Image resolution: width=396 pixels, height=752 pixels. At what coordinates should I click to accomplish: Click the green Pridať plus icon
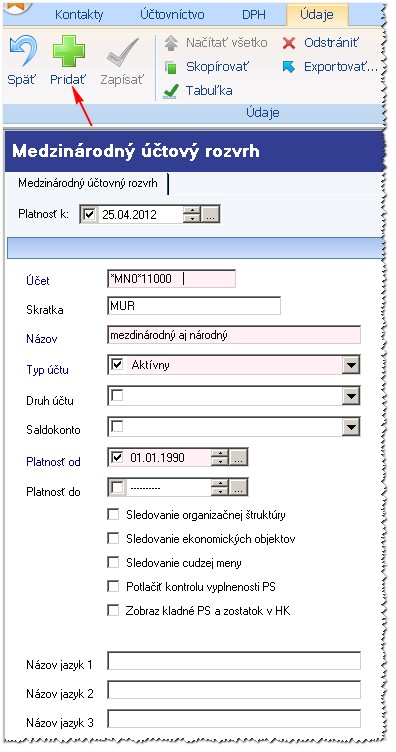pyautogui.click(x=69, y=51)
